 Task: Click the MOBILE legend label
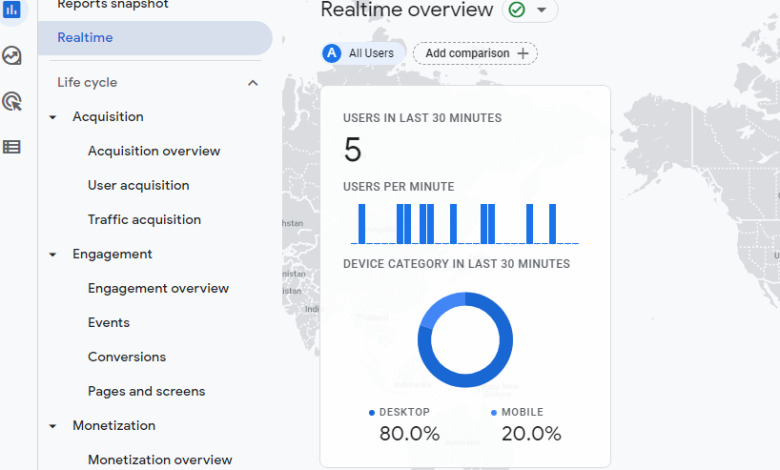click(522, 412)
